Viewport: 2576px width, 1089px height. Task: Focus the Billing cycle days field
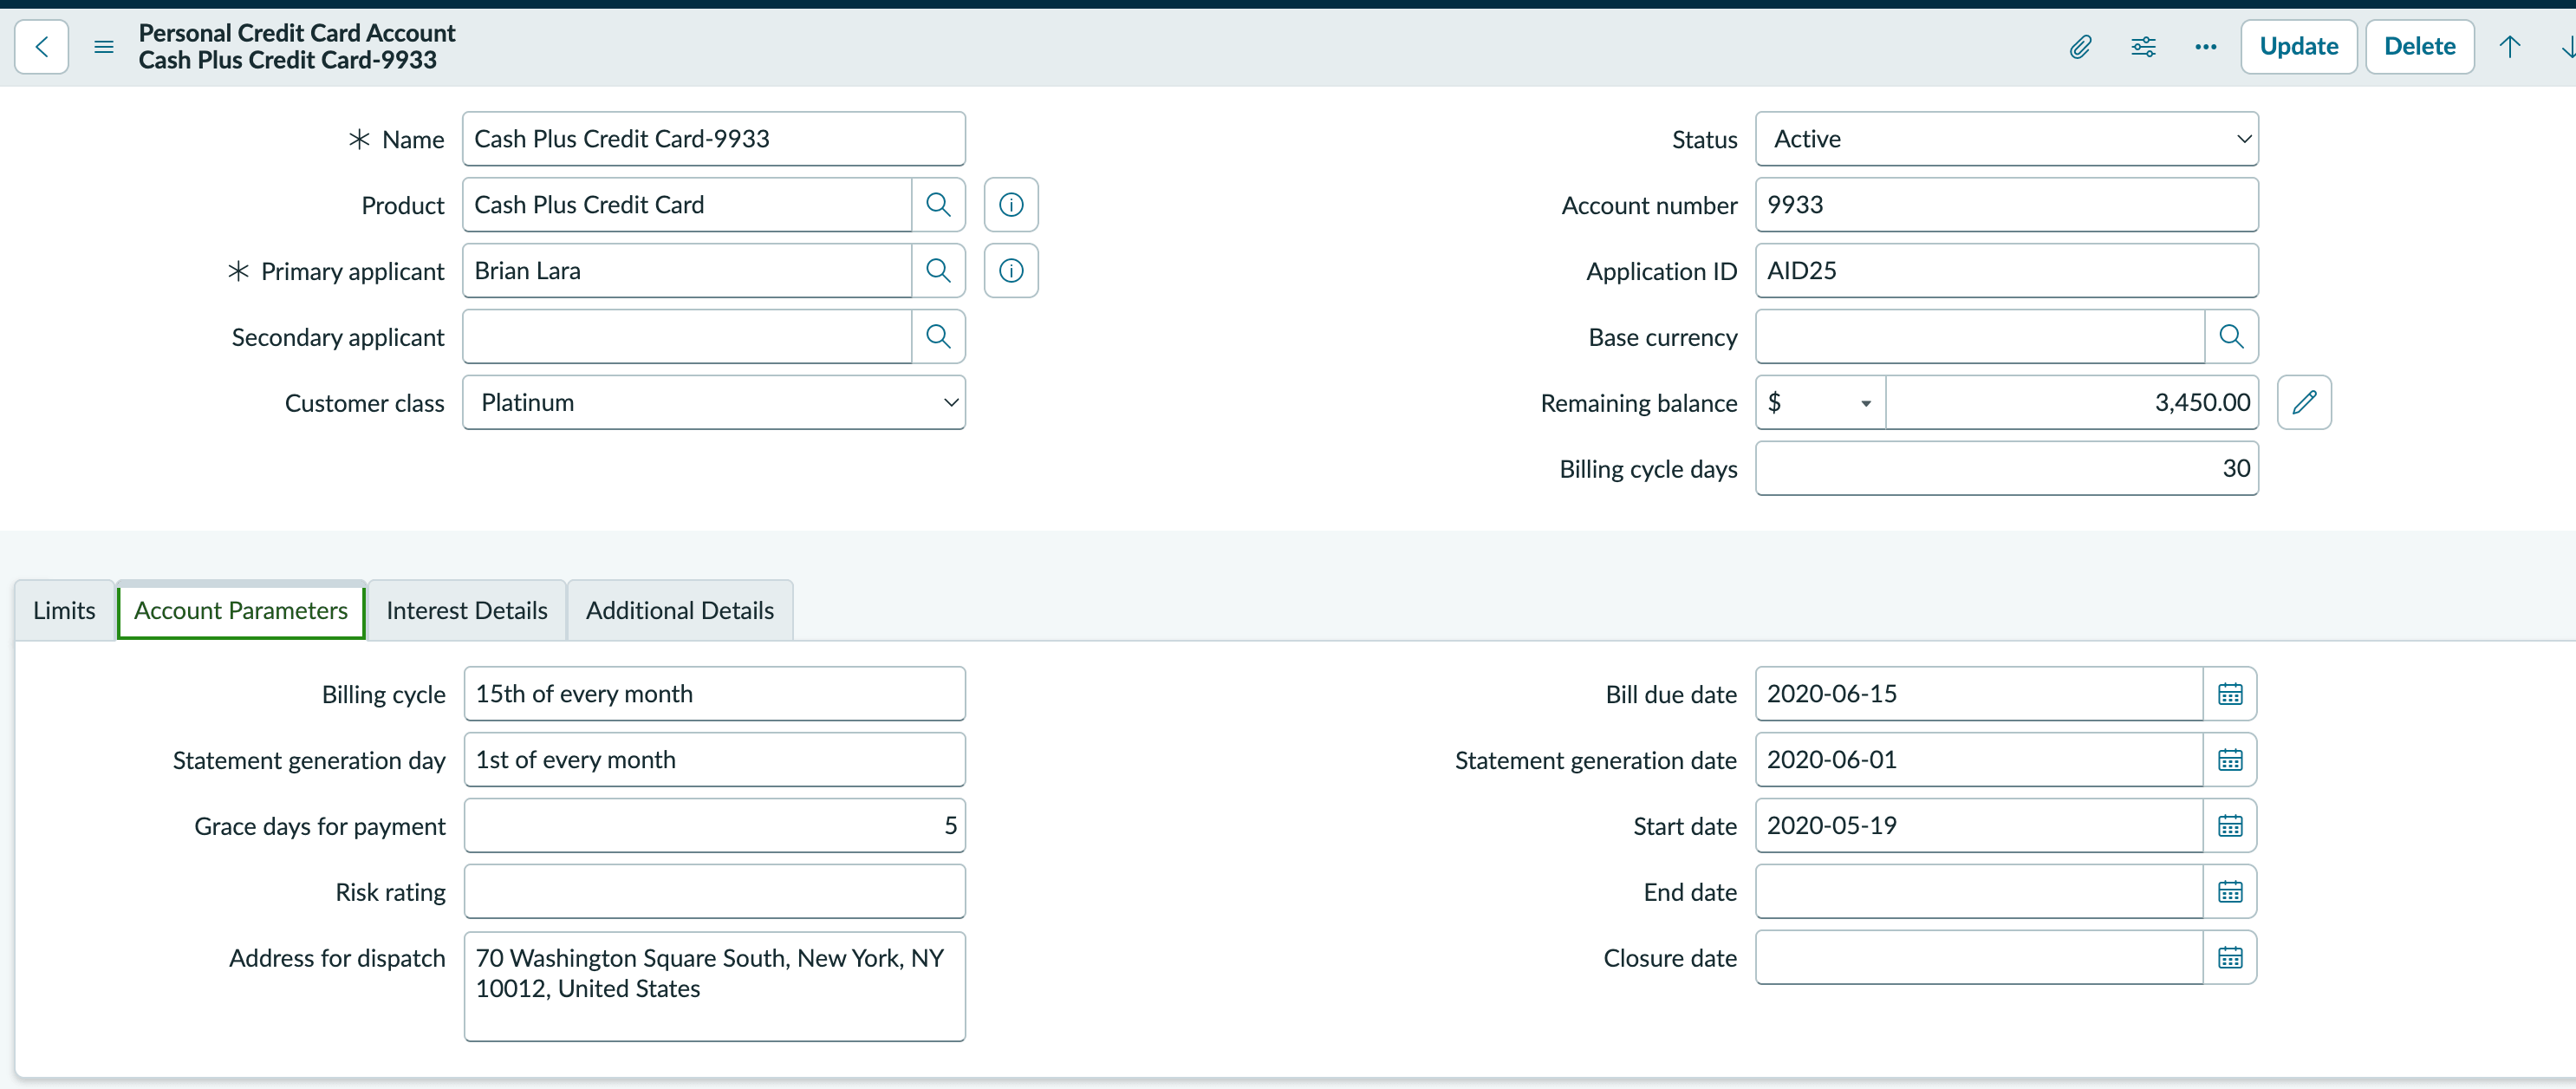point(2006,469)
